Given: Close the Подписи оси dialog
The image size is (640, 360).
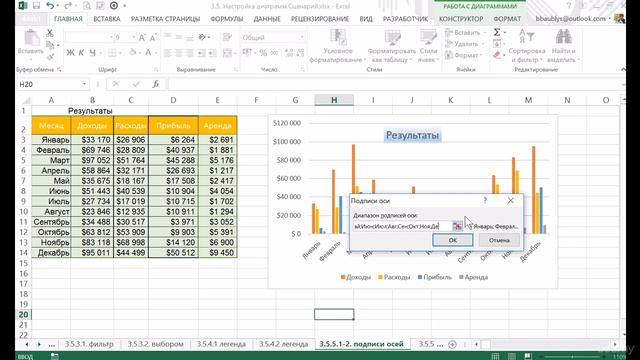Looking at the screenshot, I should [511, 200].
